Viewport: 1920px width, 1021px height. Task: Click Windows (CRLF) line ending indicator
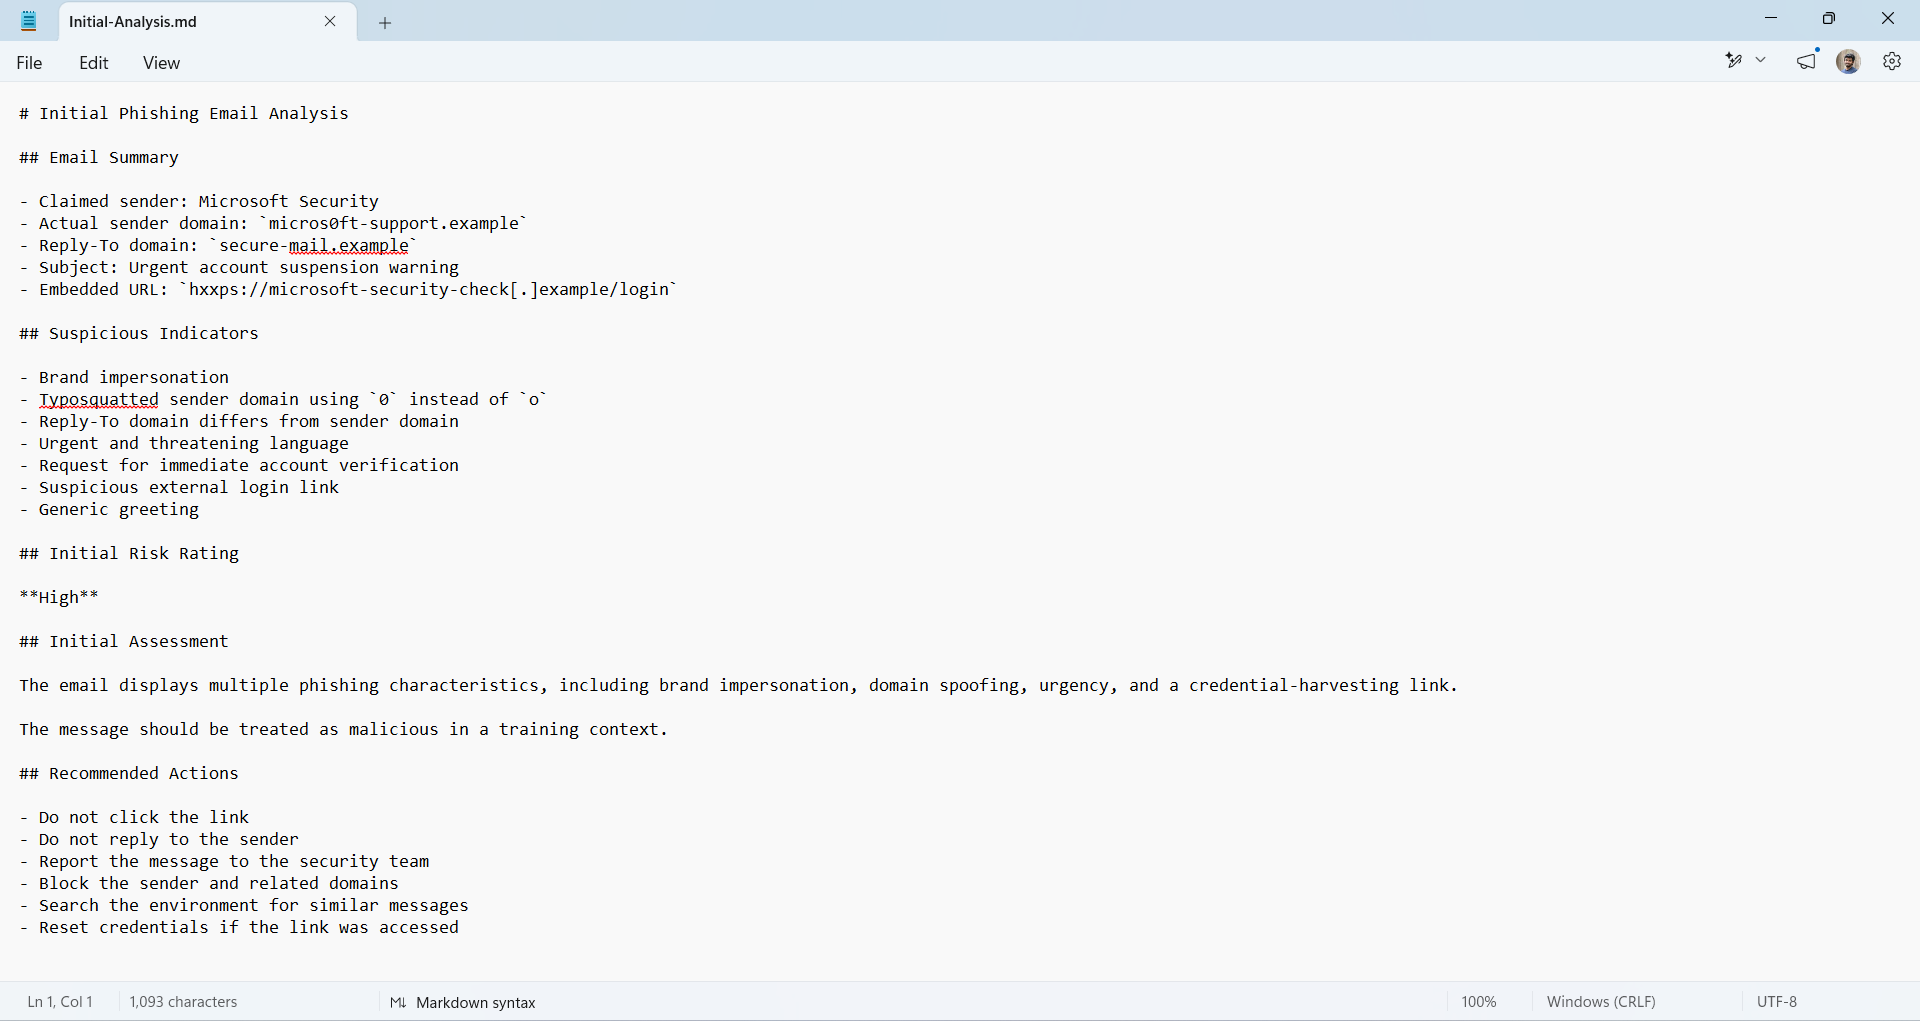click(1601, 1002)
